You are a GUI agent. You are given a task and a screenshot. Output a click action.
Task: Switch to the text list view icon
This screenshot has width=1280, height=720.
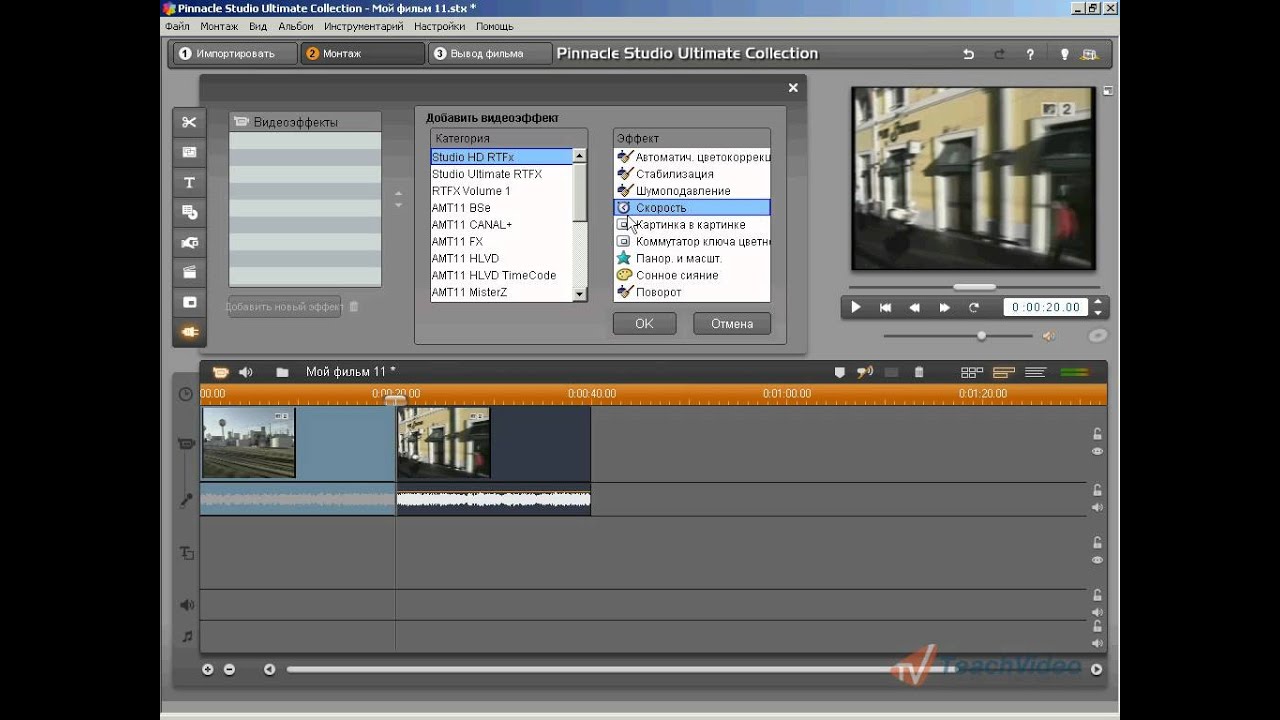click(x=1036, y=372)
